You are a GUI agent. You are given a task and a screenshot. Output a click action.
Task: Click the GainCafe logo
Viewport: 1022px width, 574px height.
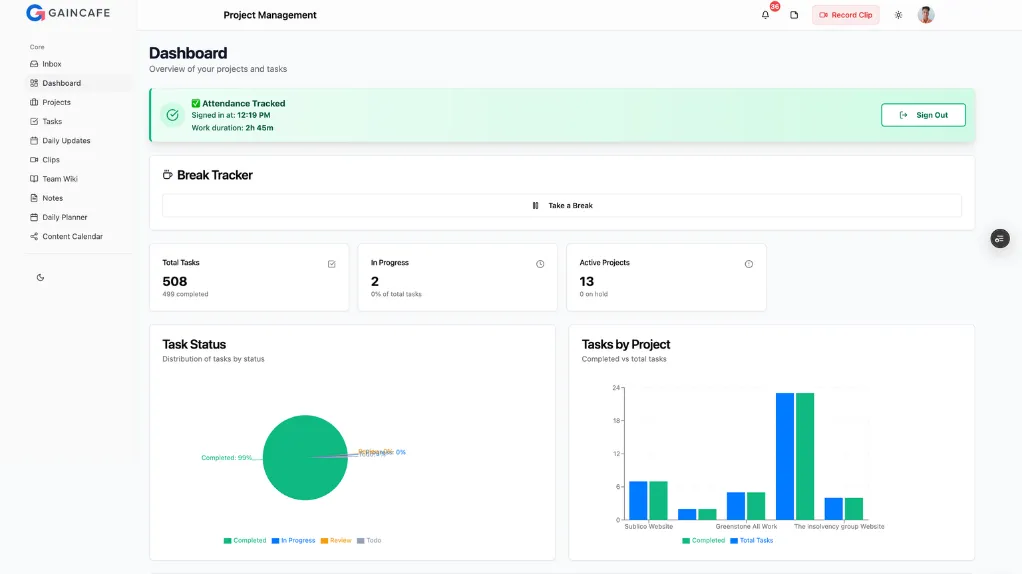(68, 13)
